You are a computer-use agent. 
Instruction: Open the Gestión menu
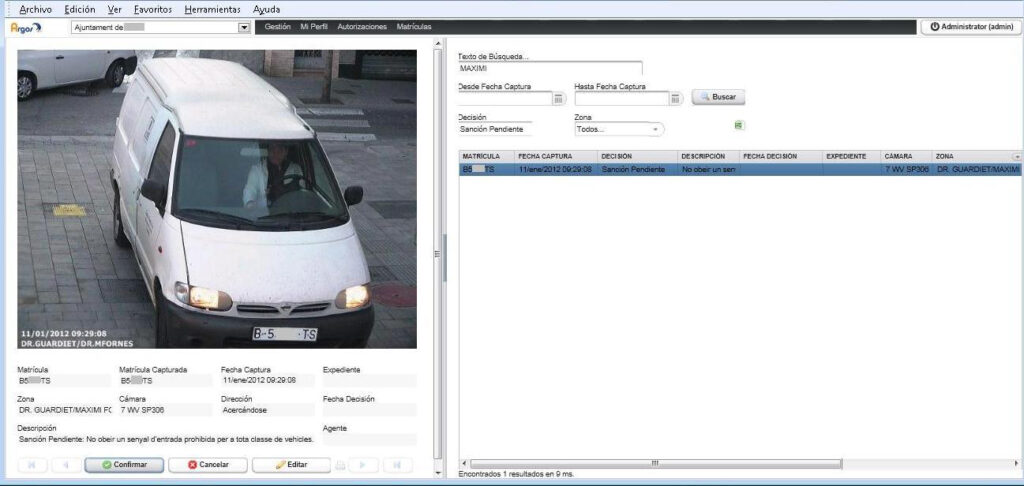pyautogui.click(x=278, y=27)
